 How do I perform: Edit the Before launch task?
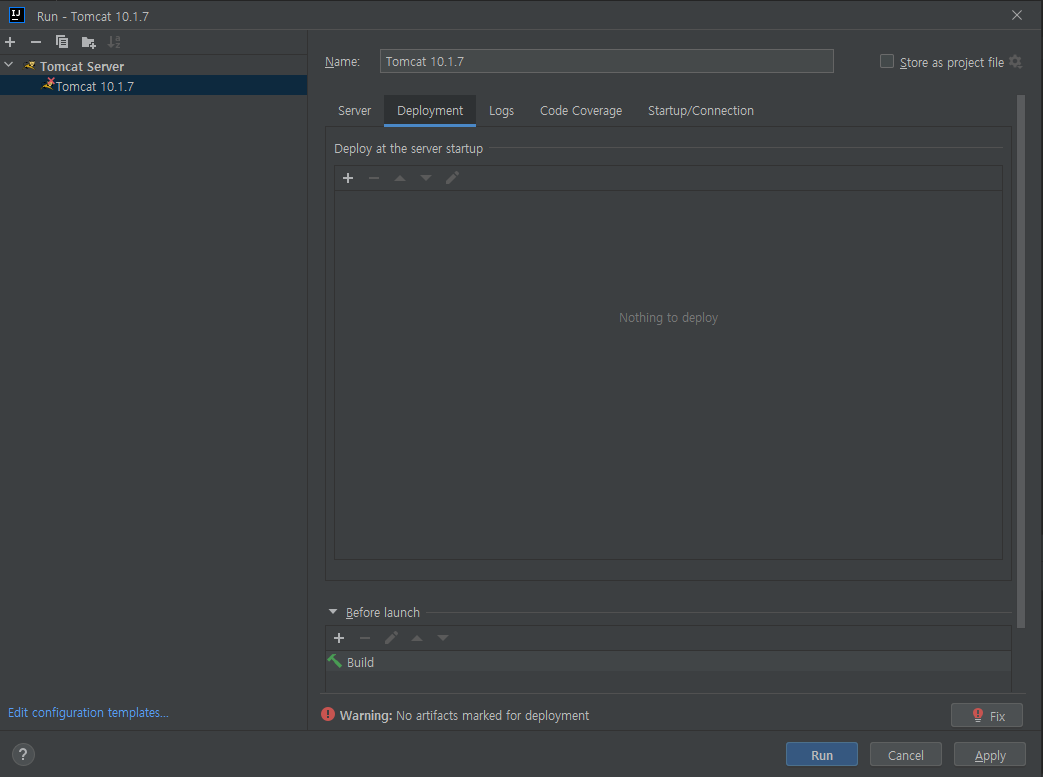pos(391,638)
